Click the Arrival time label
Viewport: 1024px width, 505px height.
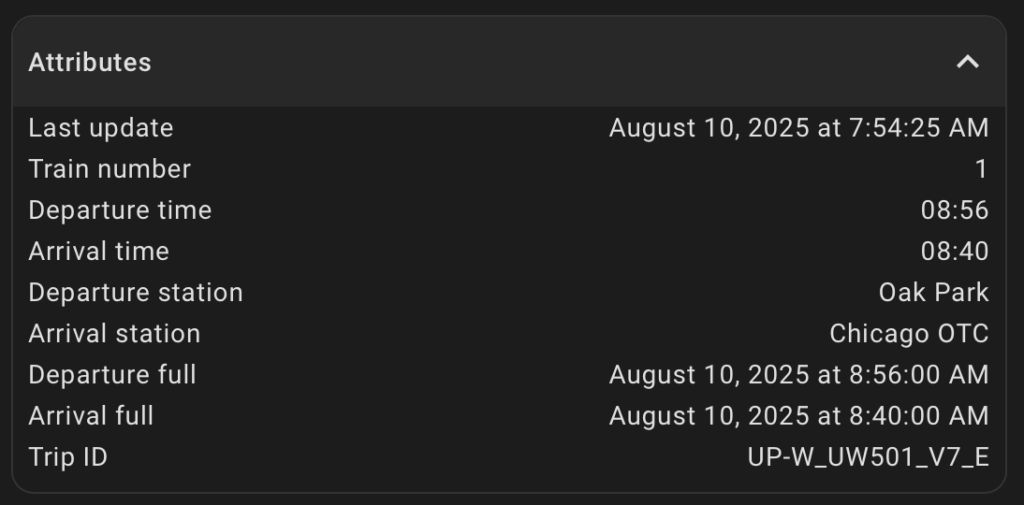tap(99, 252)
